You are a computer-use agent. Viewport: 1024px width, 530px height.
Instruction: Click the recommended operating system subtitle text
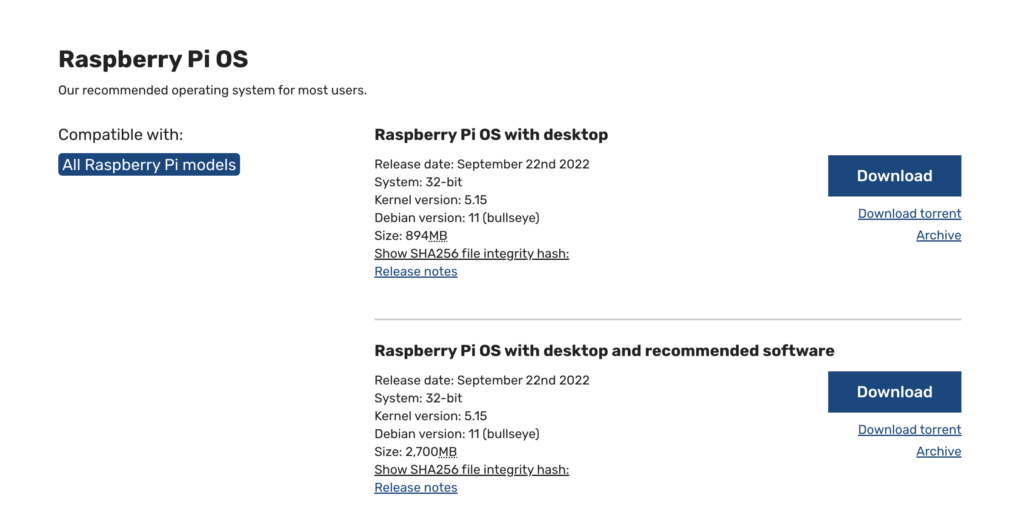[212, 91]
